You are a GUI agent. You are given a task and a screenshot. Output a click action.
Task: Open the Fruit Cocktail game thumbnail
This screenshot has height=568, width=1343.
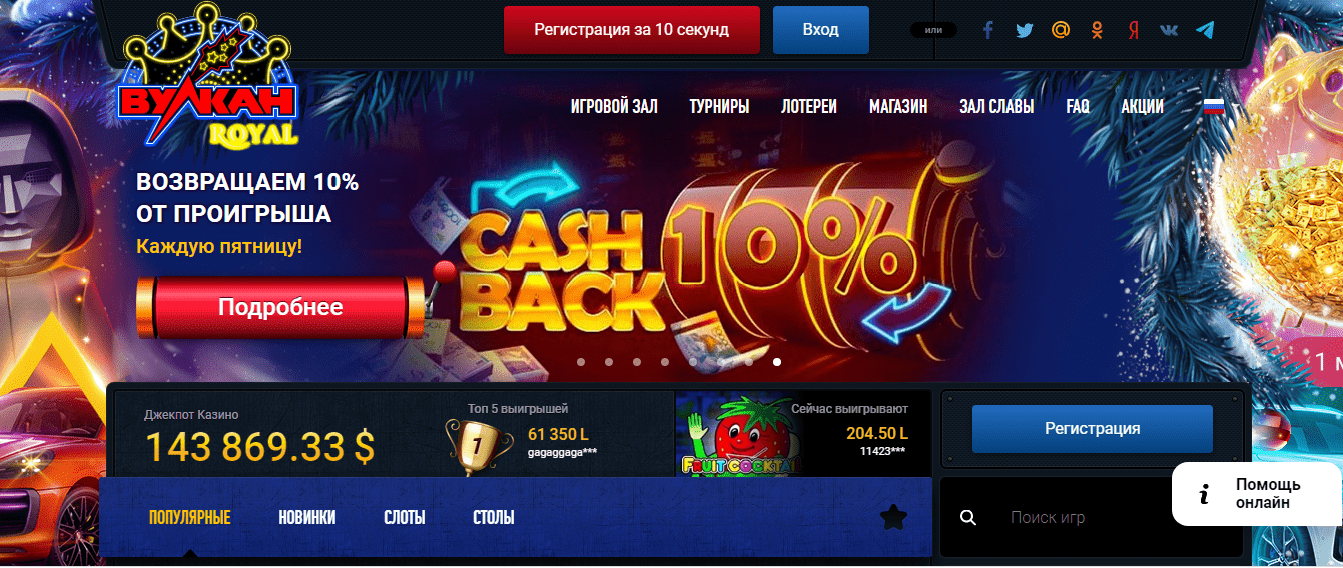pyautogui.click(x=740, y=435)
